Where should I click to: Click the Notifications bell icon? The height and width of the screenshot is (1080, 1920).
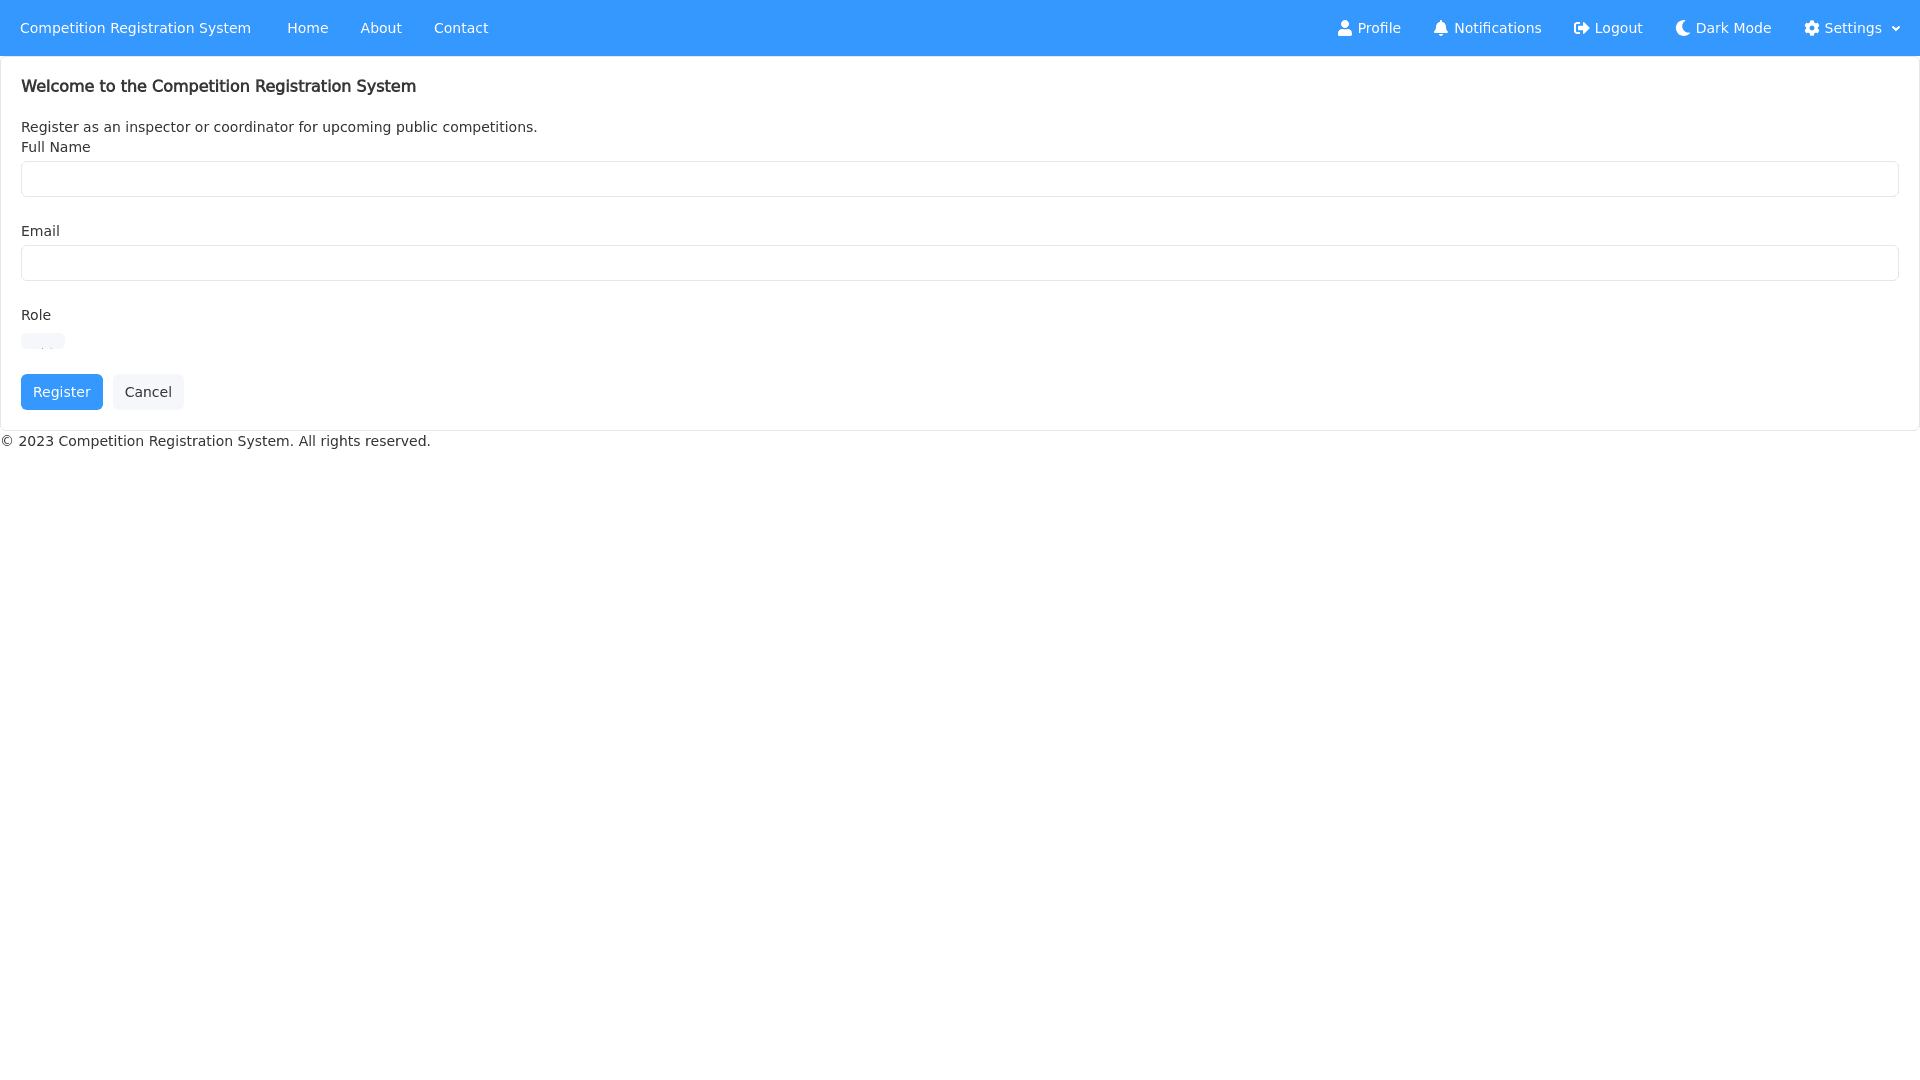pyautogui.click(x=1440, y=28)
